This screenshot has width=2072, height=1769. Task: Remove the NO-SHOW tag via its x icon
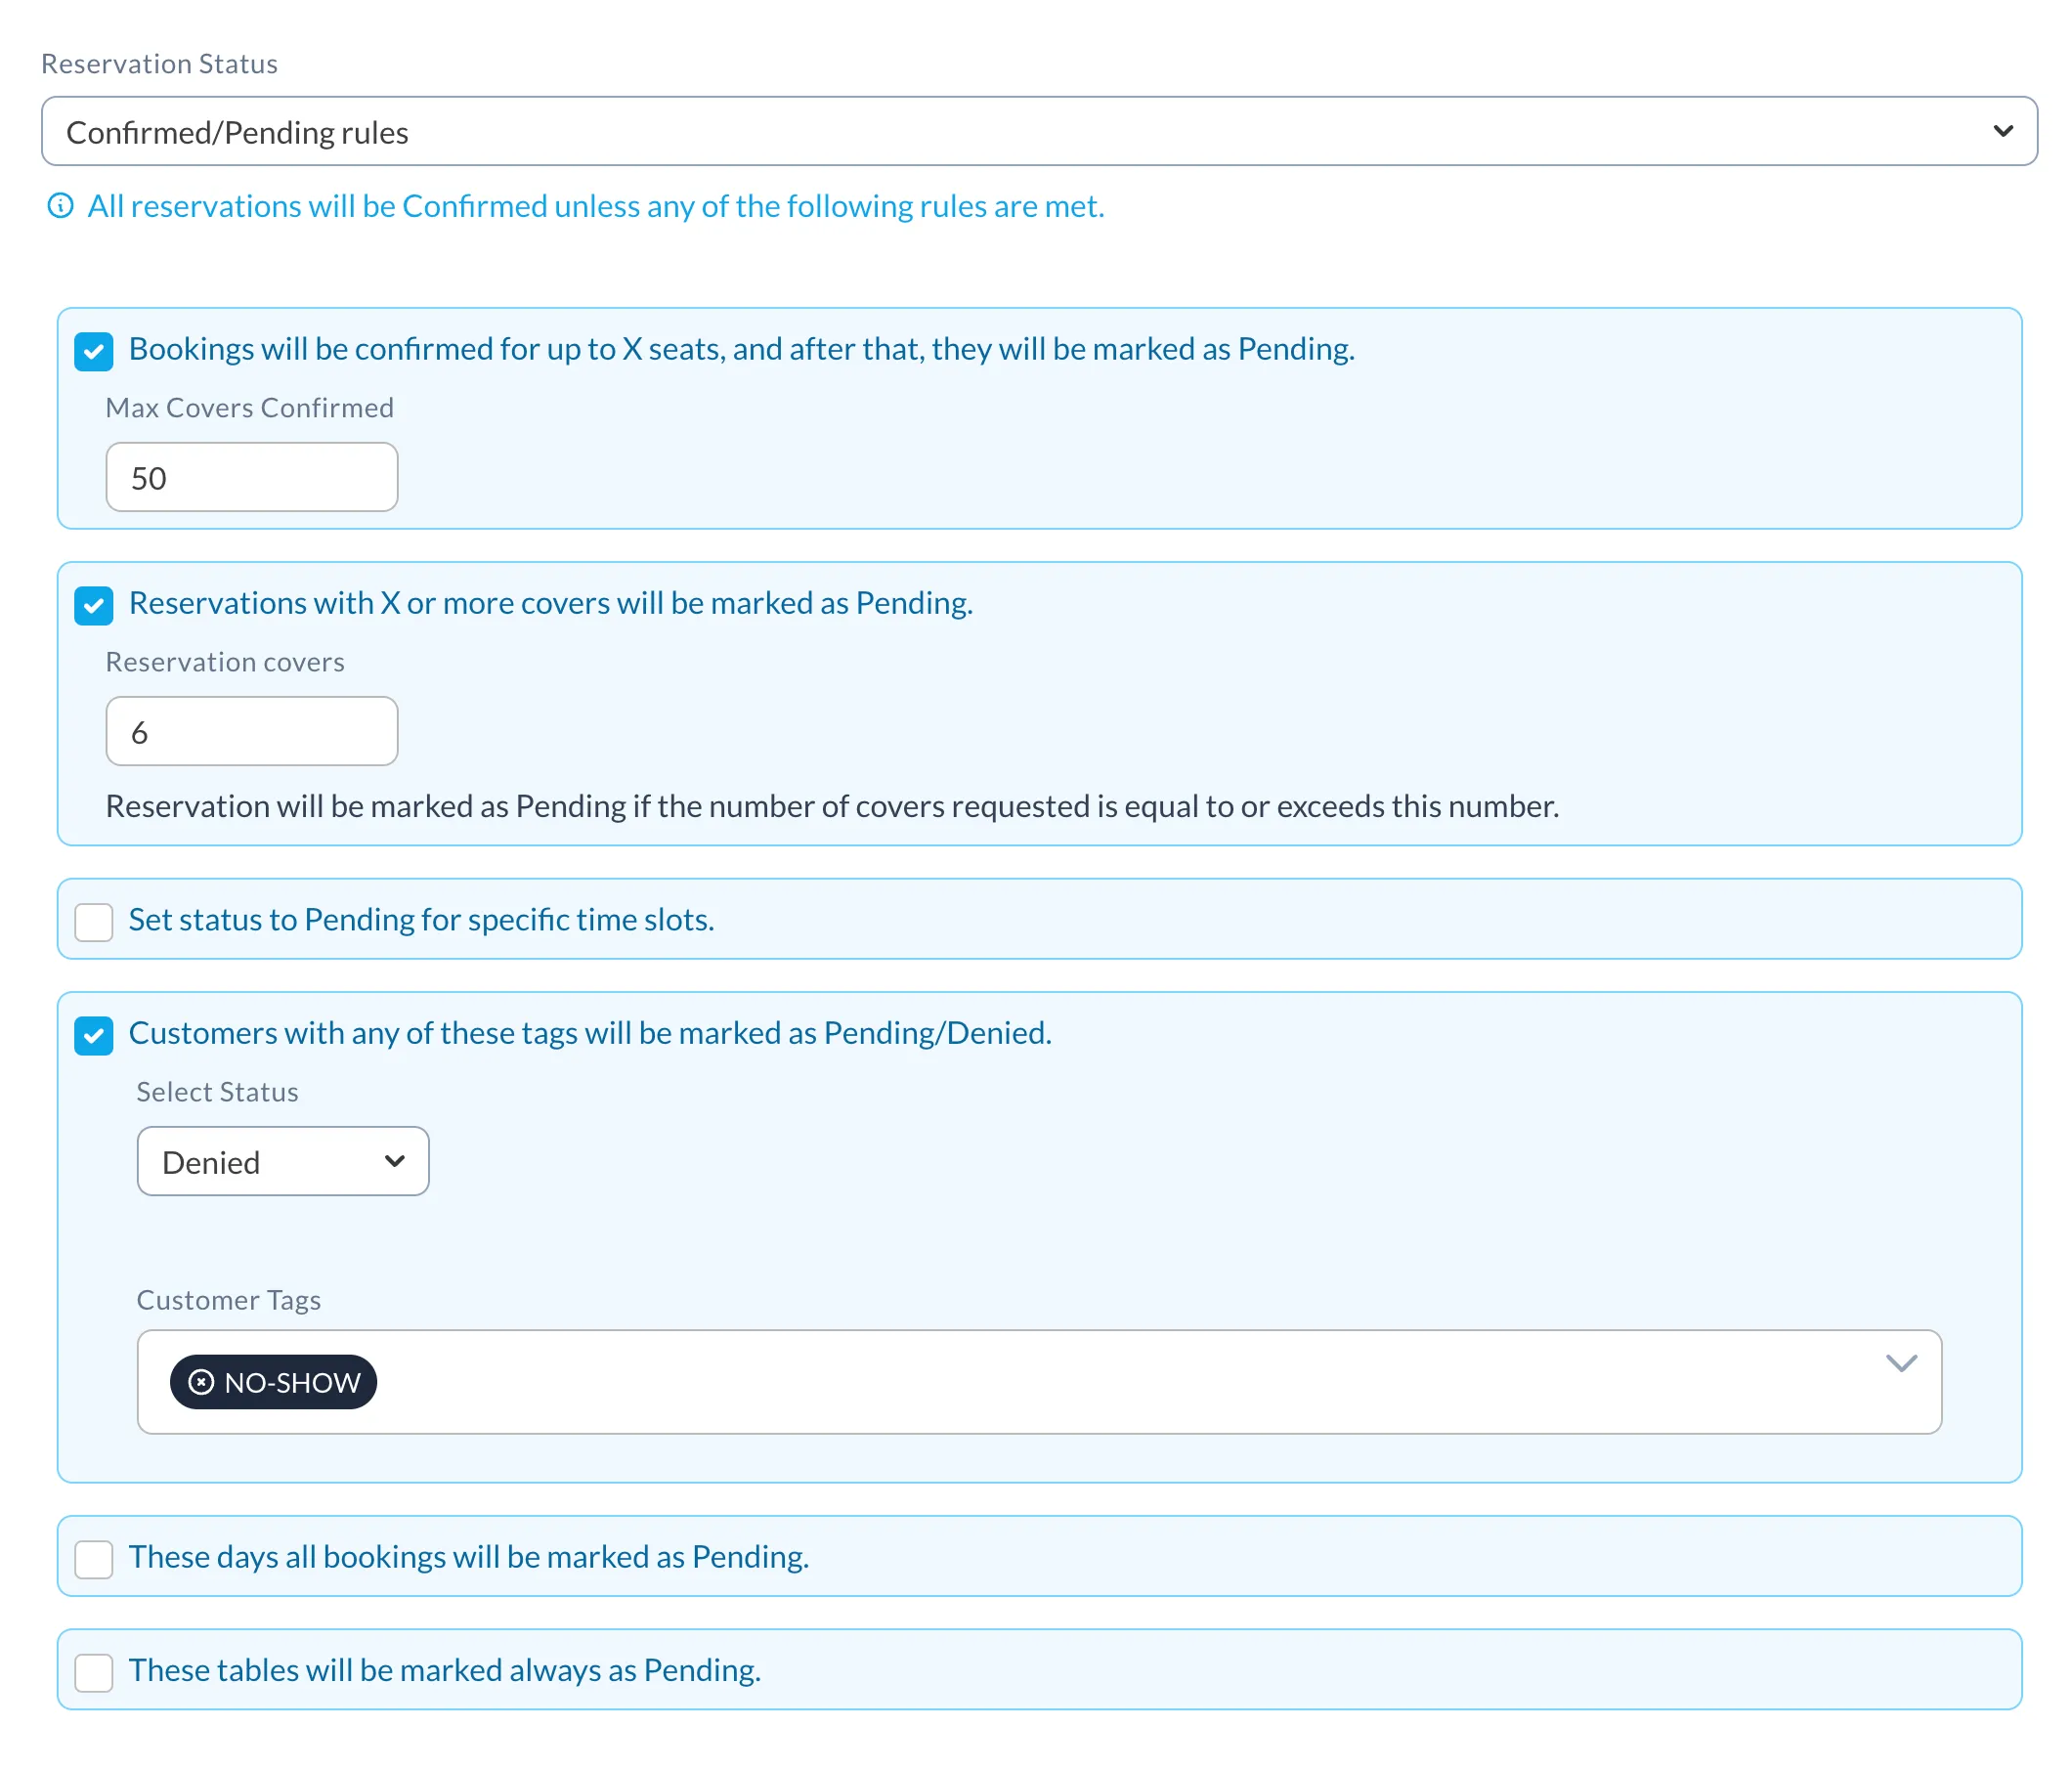pyautogui.click(x=201, y=1382)
